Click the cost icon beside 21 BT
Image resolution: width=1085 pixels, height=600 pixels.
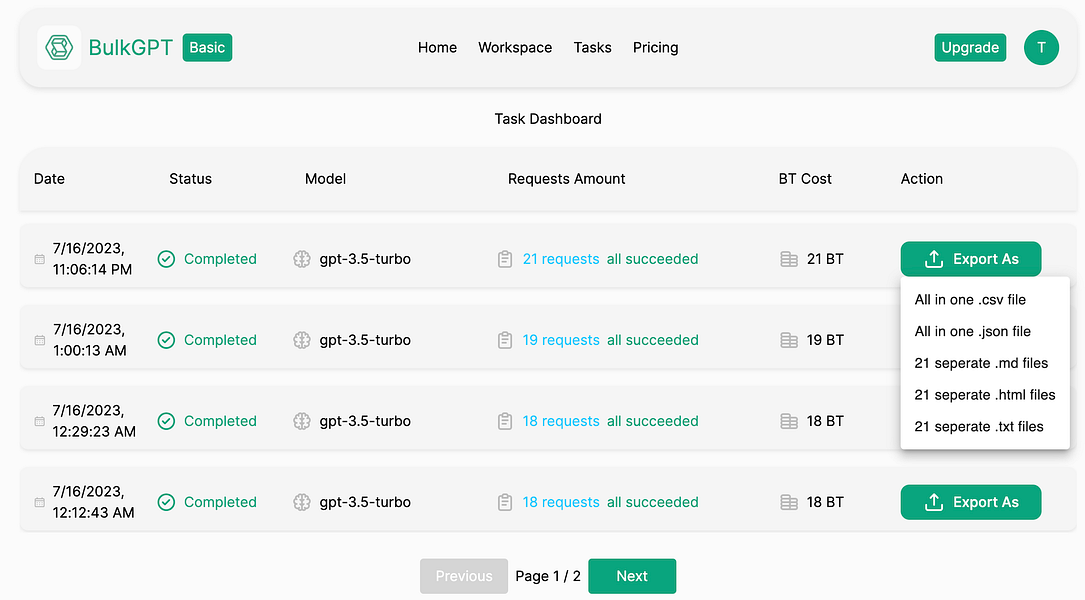click(789, 259)
